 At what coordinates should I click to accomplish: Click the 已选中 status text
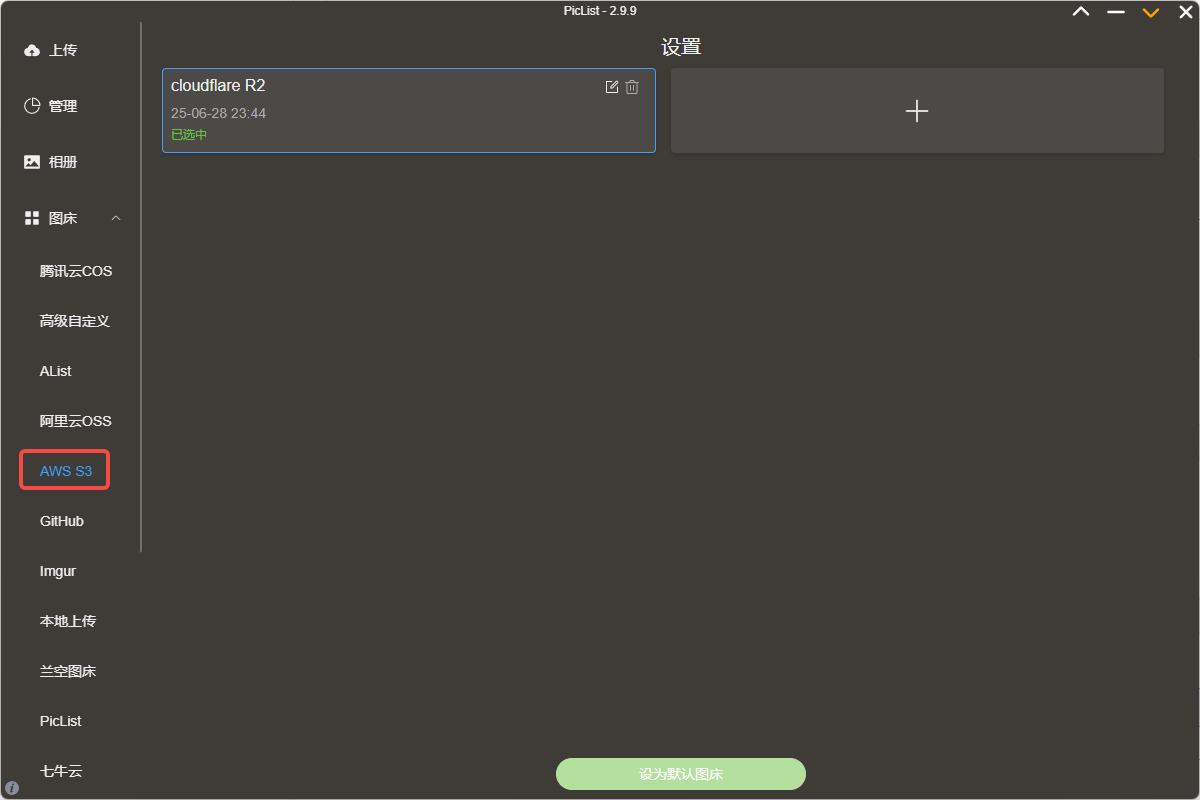189,135
